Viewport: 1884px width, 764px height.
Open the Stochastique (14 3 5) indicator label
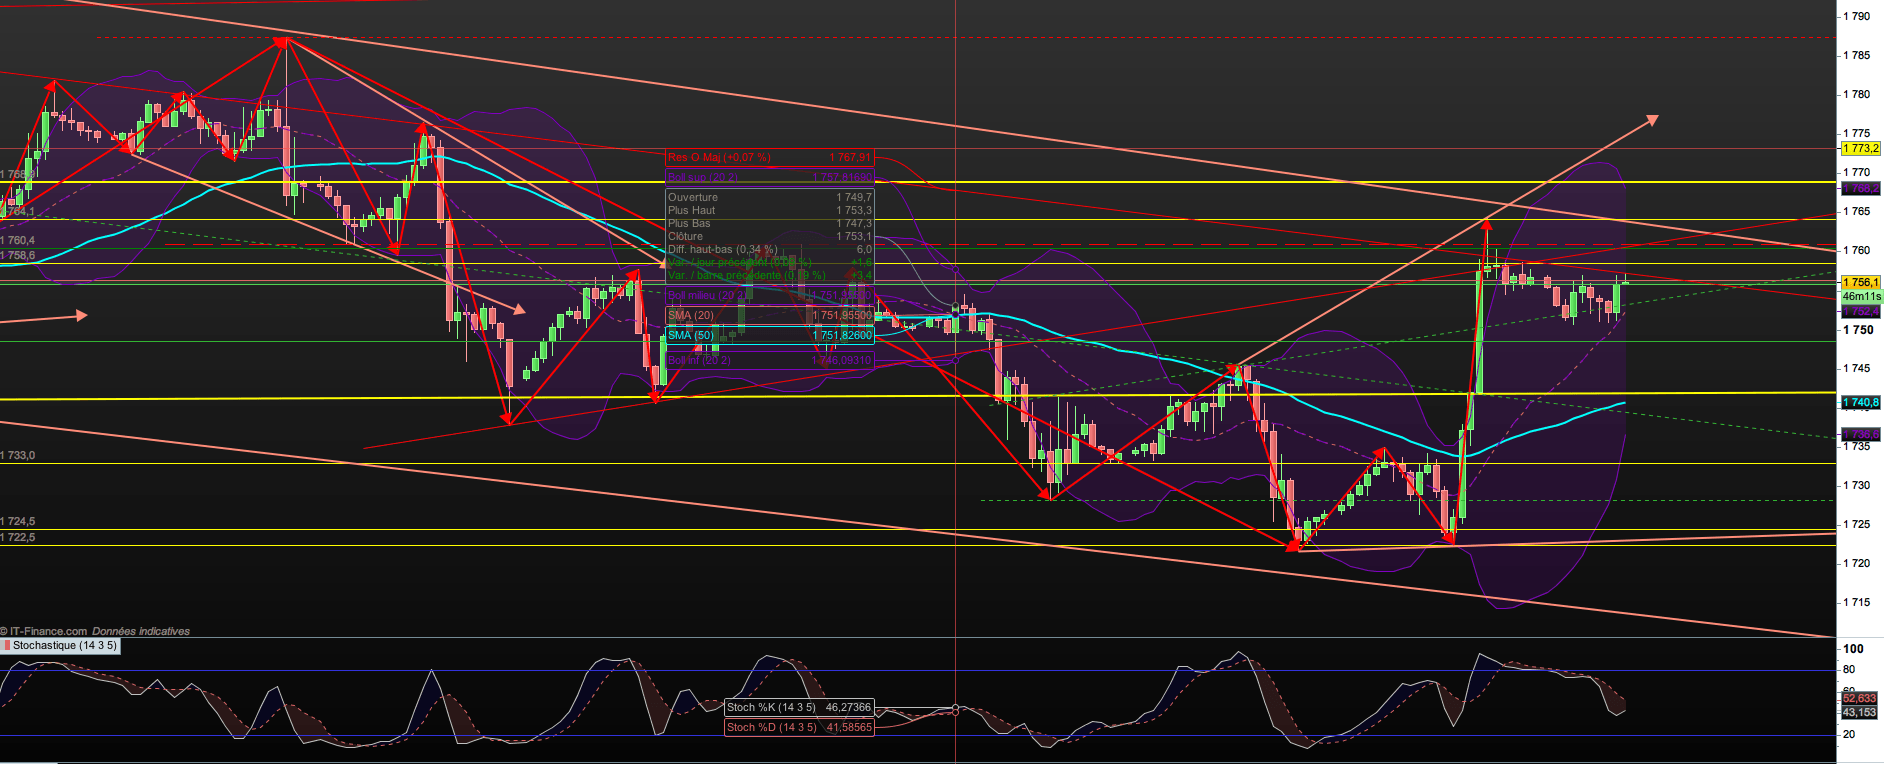click(x=65, y=646)
